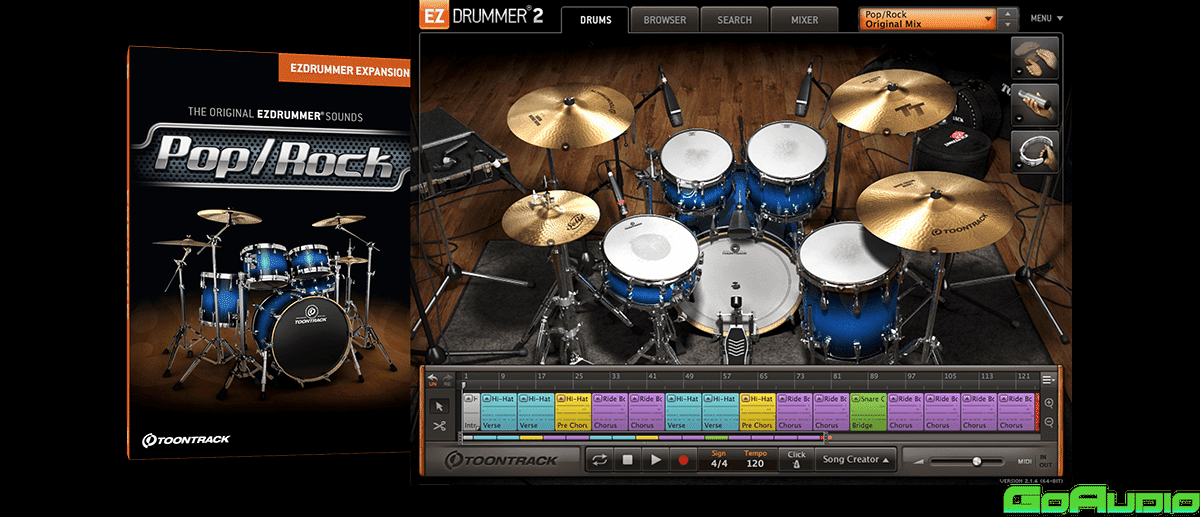Screen dimensions: 1200x517
Task: Open the hand claps instrument dropdown arrow
Action: [x=1017, y=73]
